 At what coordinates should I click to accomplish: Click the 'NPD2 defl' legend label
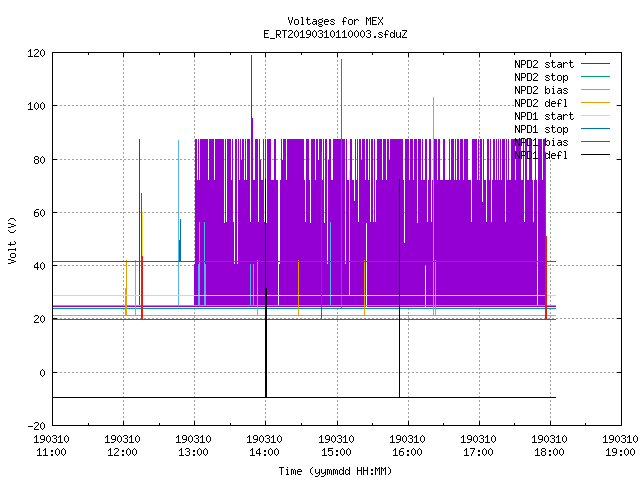point(541,103)
